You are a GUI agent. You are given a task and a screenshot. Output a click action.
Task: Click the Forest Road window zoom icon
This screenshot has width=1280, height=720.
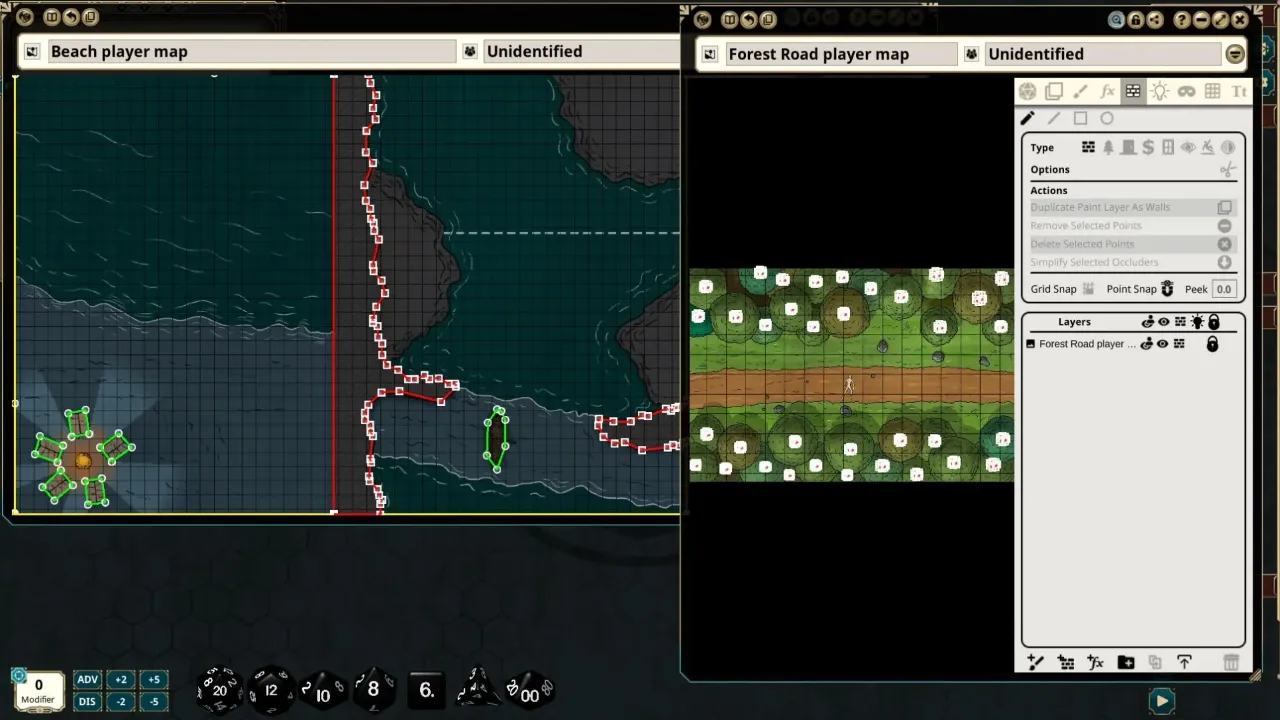click(x=1117, y=19)
